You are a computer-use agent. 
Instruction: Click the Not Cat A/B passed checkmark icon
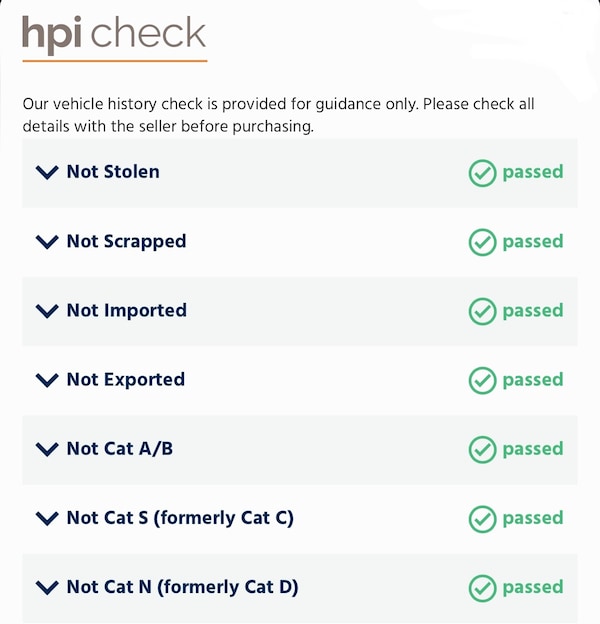tap(483, 449)
